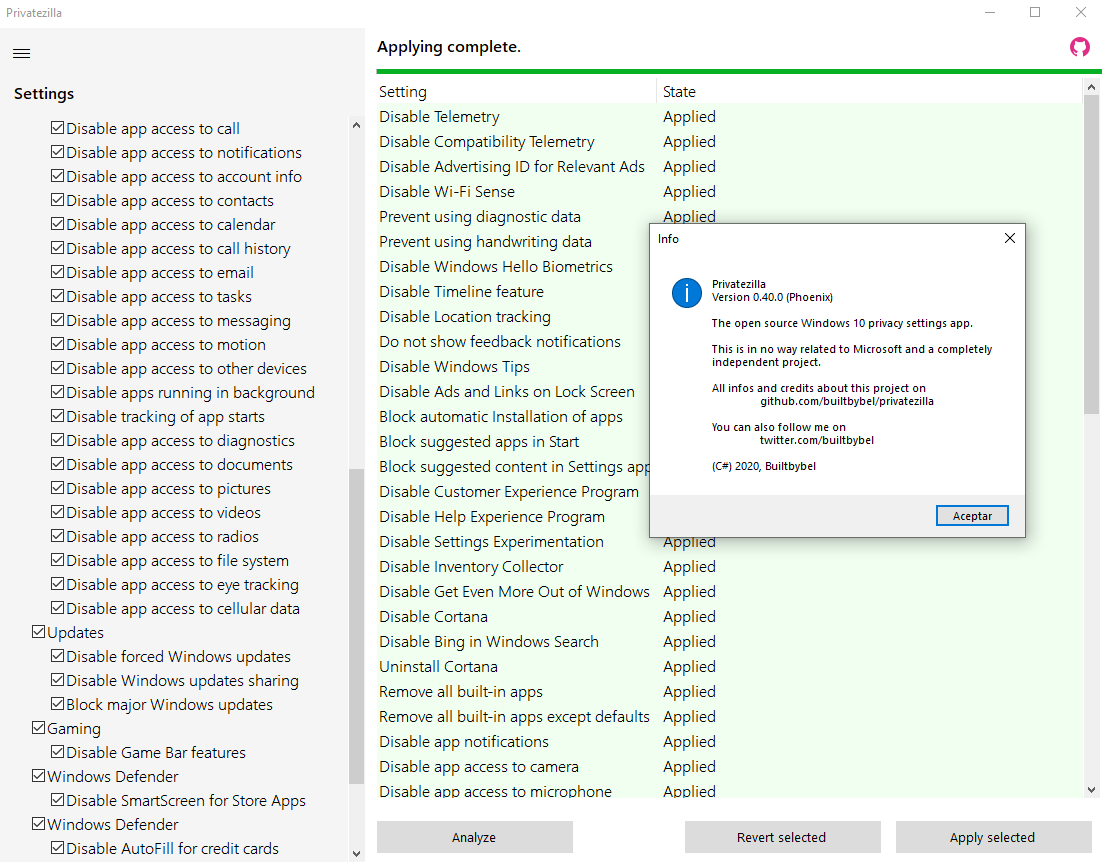The height and width of the screenshot is (862, 1102).
Task: Select Disable Inventory Collector row
Action: [730, 567]
